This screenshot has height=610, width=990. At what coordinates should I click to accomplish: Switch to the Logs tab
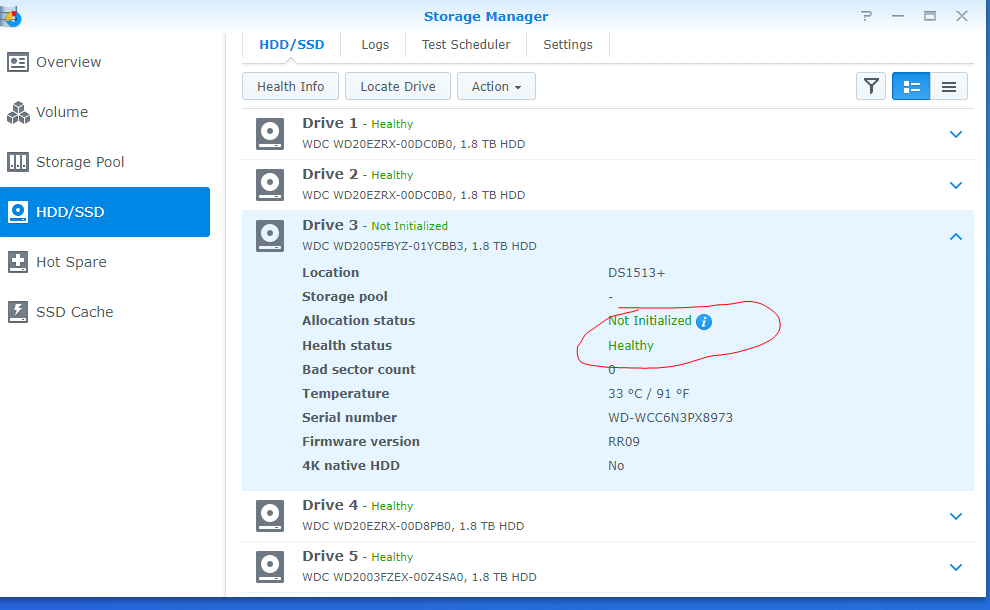click(375, 44)
